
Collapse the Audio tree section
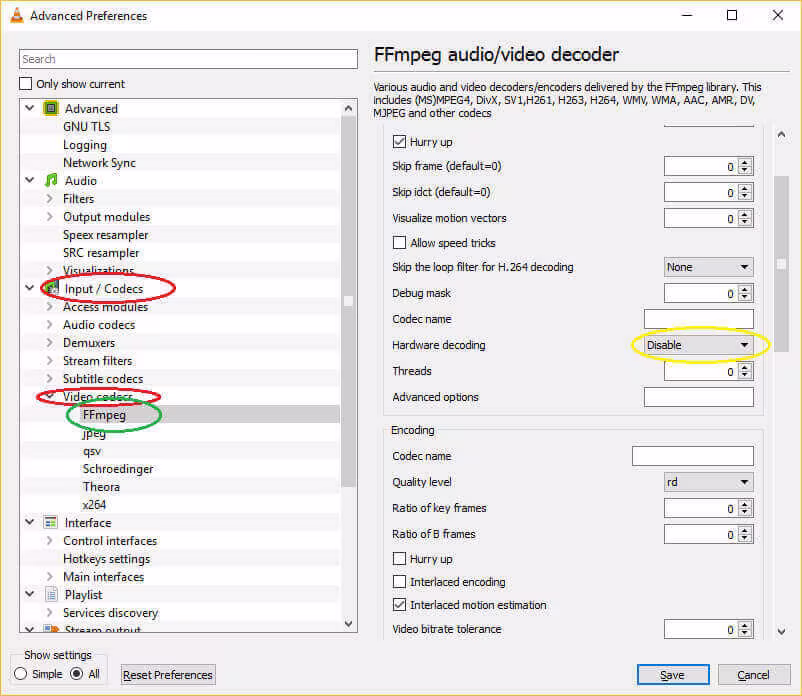[30, 181]
